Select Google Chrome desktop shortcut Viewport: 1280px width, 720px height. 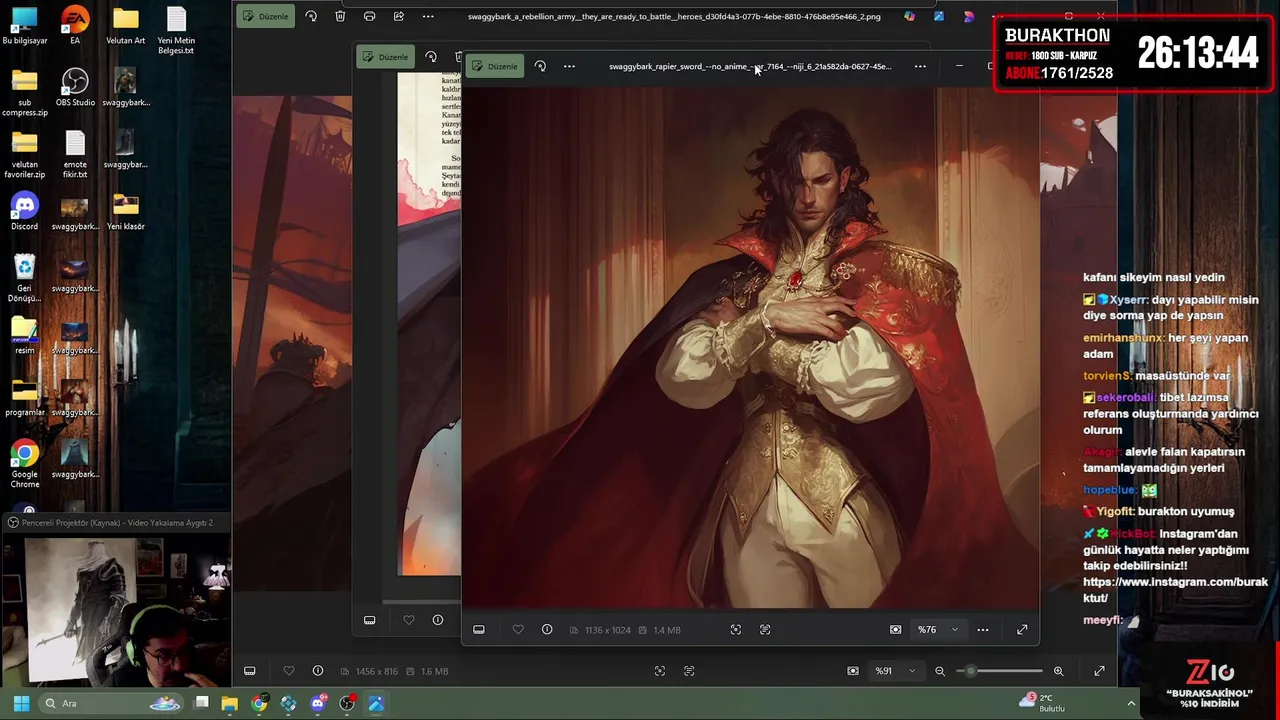point(25,465)
